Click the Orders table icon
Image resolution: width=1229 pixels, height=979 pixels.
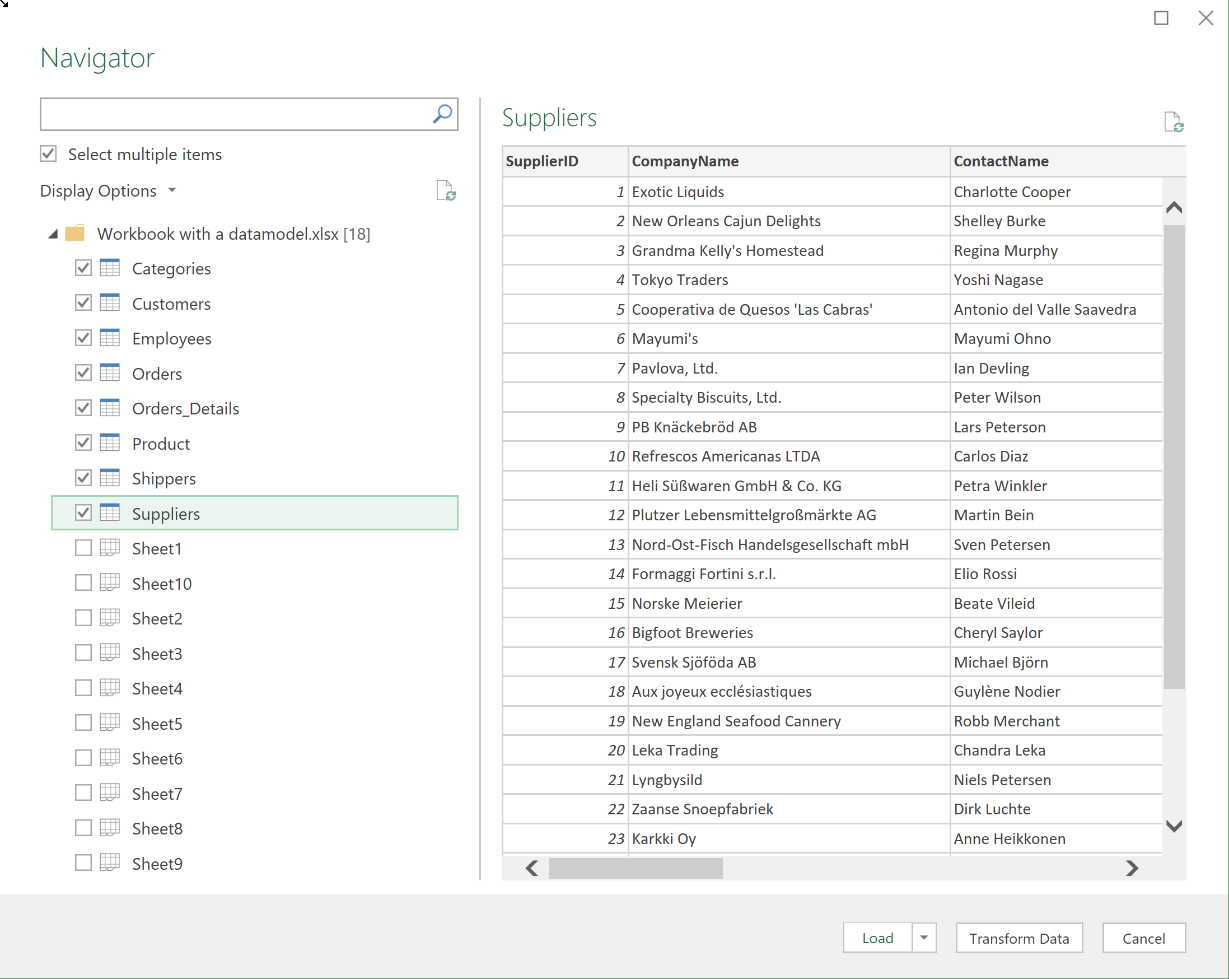[x=110, y=373]
